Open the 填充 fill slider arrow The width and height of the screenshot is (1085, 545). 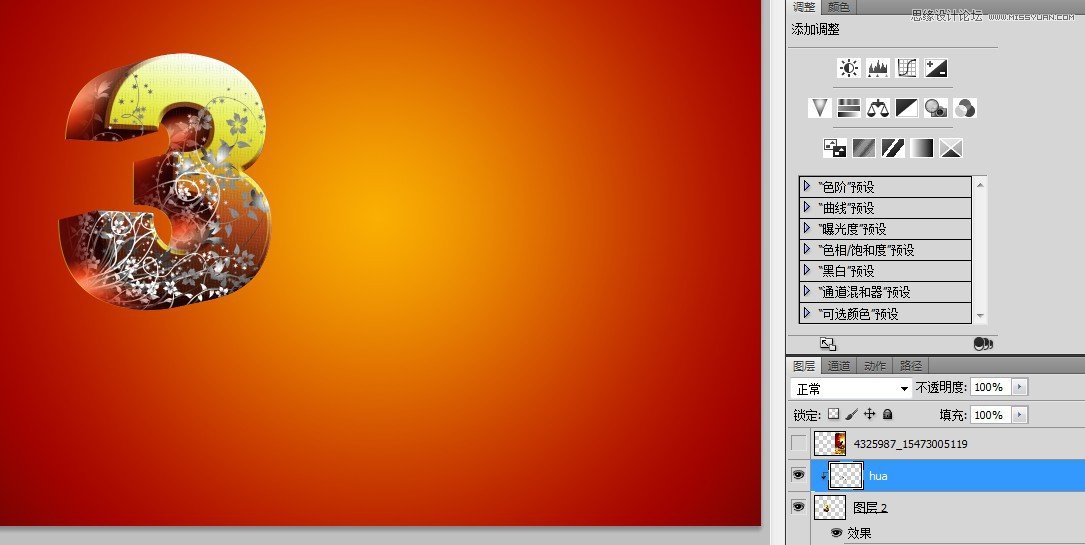(x=1019, y=415)
